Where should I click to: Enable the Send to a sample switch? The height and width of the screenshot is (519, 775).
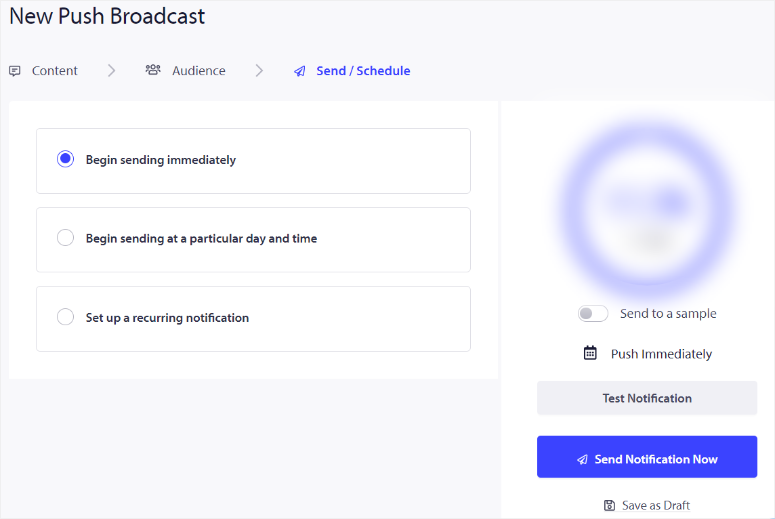coord(593,314)
